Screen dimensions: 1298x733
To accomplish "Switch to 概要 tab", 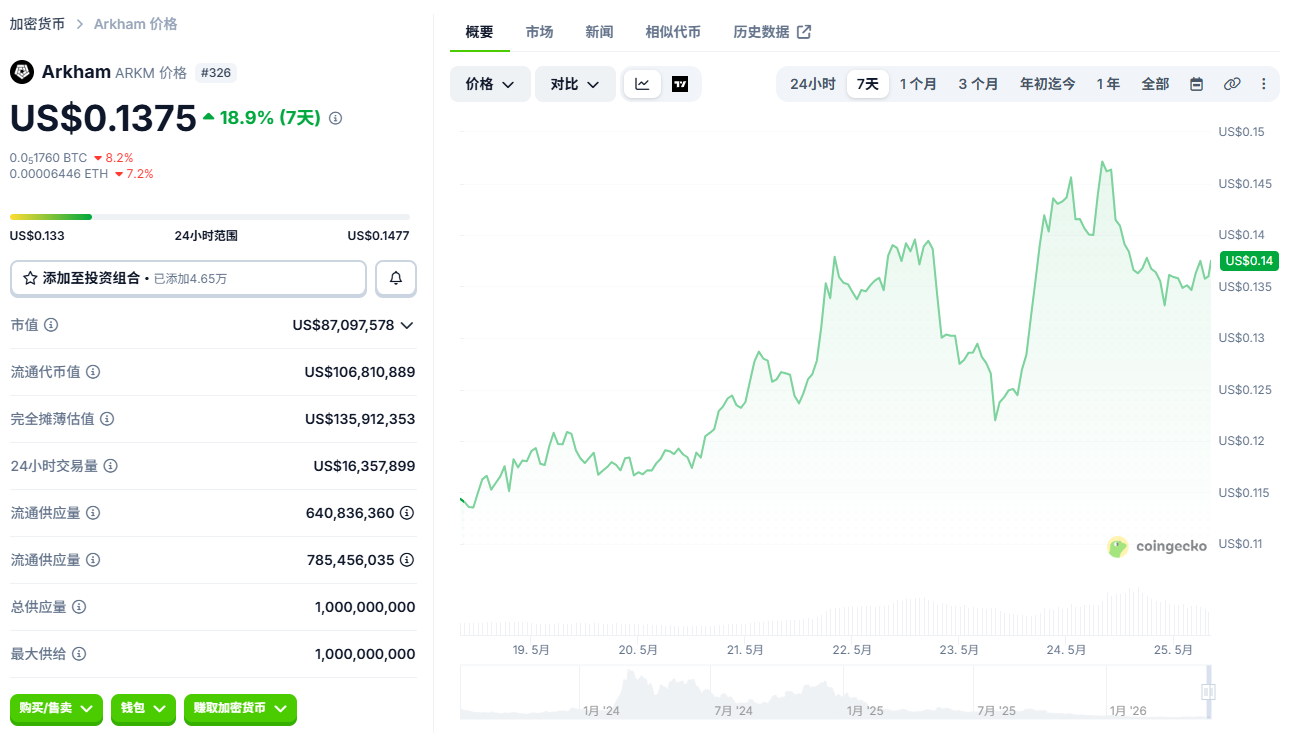I will [480, 32].
